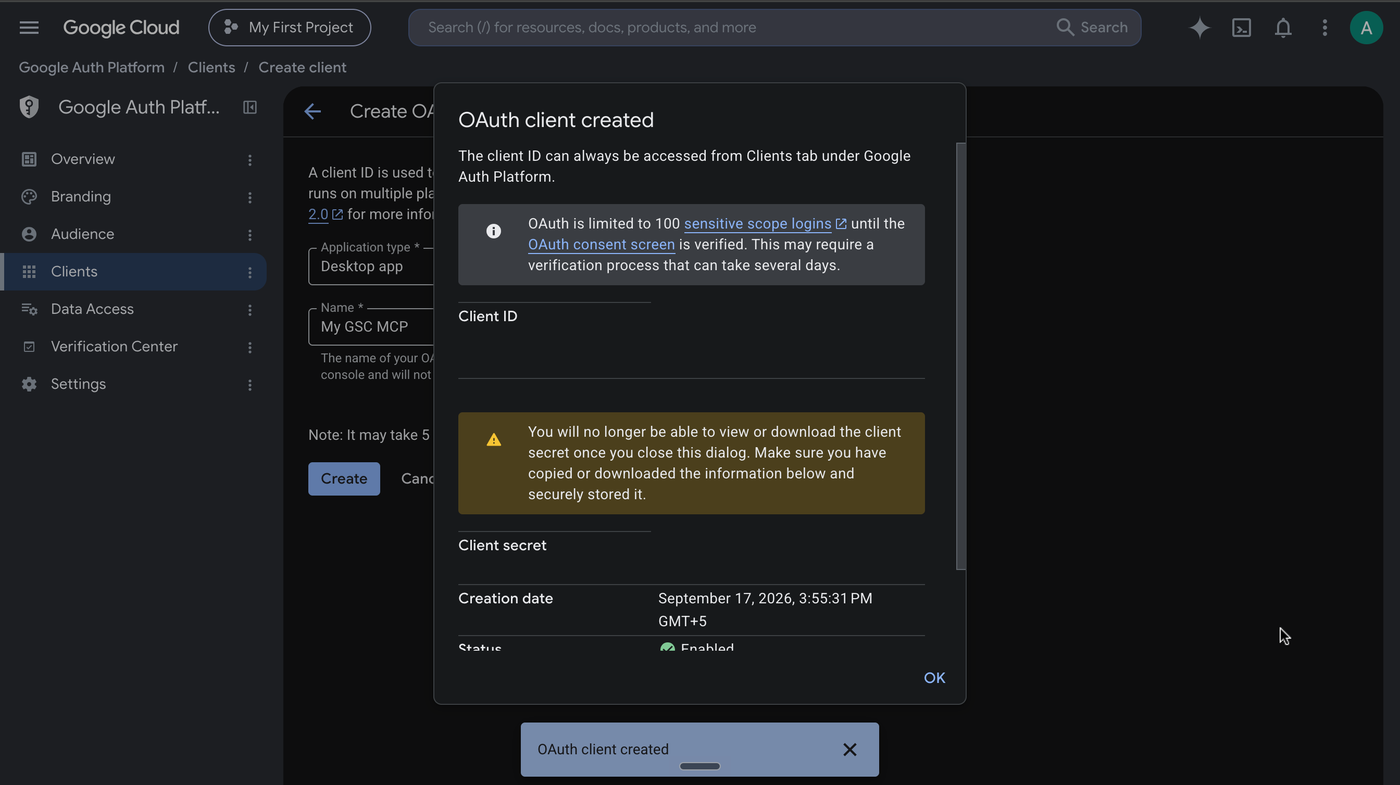Click the Google Cloud logo
This screenshot has width=1400, height=785.
click(x=121, y=27)
